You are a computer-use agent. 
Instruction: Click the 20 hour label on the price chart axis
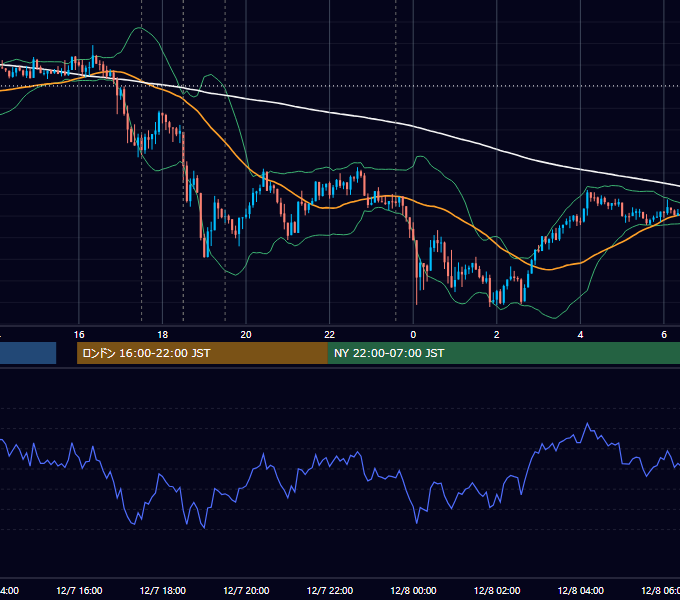tap(246, 335)
